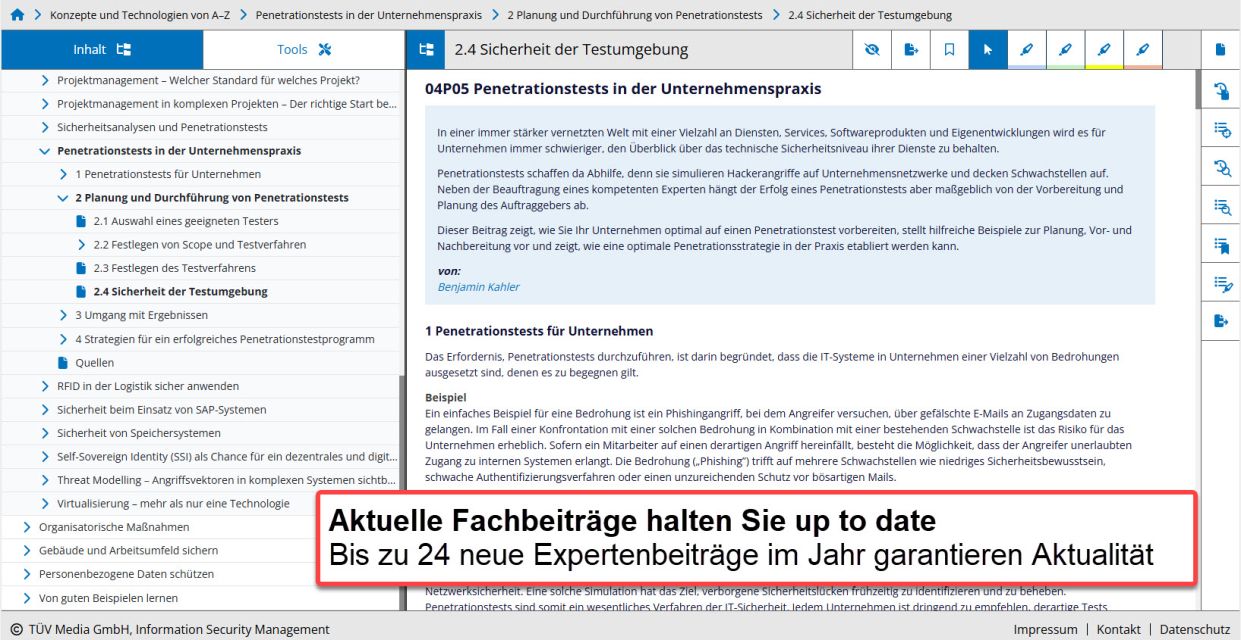Screen dimensions: 1241x640
Task: Toggle the crossed-eye visibility icon
Action: [871, 49]
